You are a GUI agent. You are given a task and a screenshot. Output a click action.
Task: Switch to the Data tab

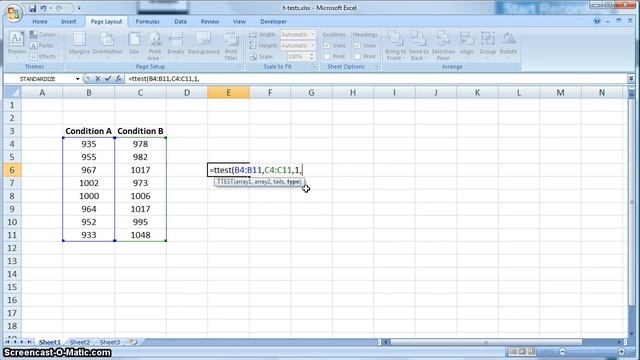pos(180,22)
